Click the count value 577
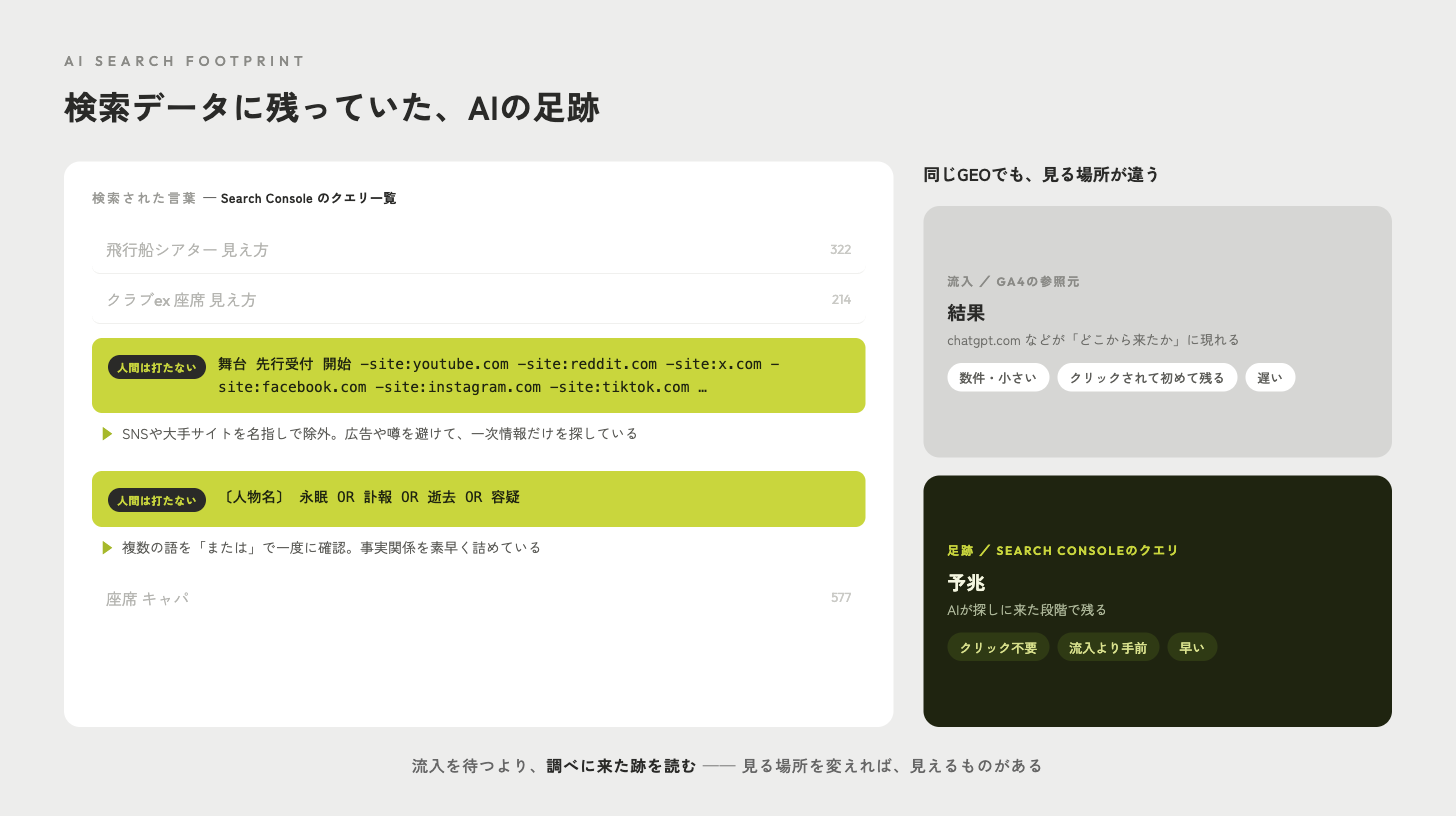This screenshot has height=816, width=1456. pyautogui.click(x=841, y=597)
